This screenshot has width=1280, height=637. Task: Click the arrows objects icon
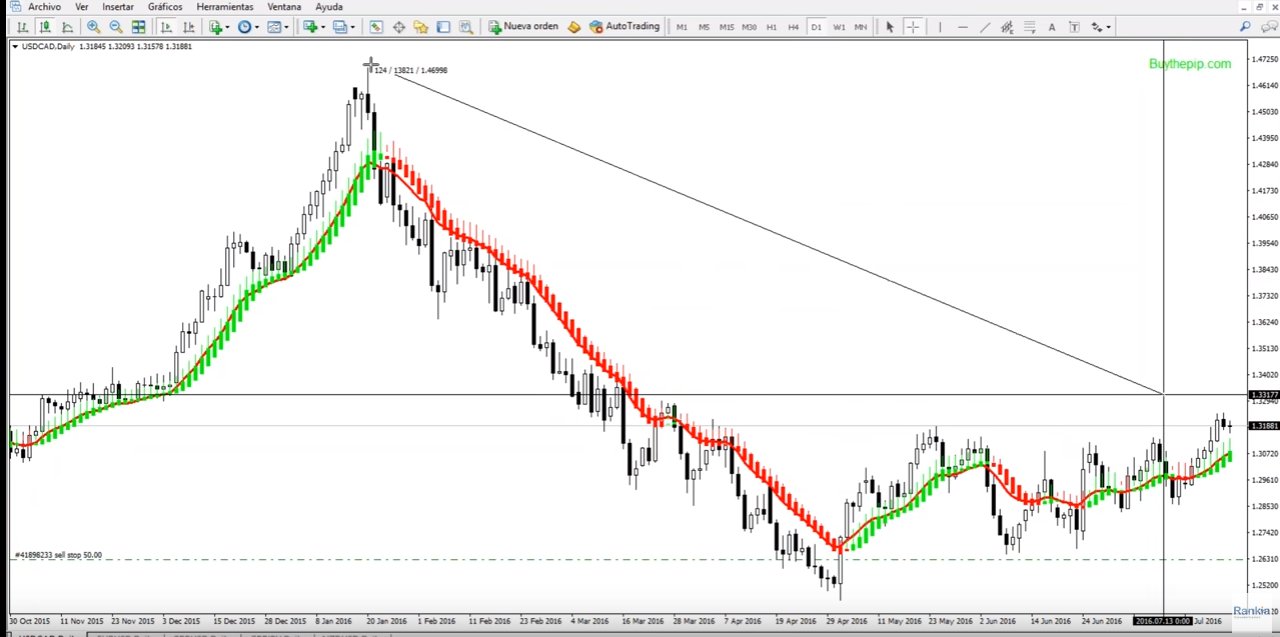coord(1097,27)
